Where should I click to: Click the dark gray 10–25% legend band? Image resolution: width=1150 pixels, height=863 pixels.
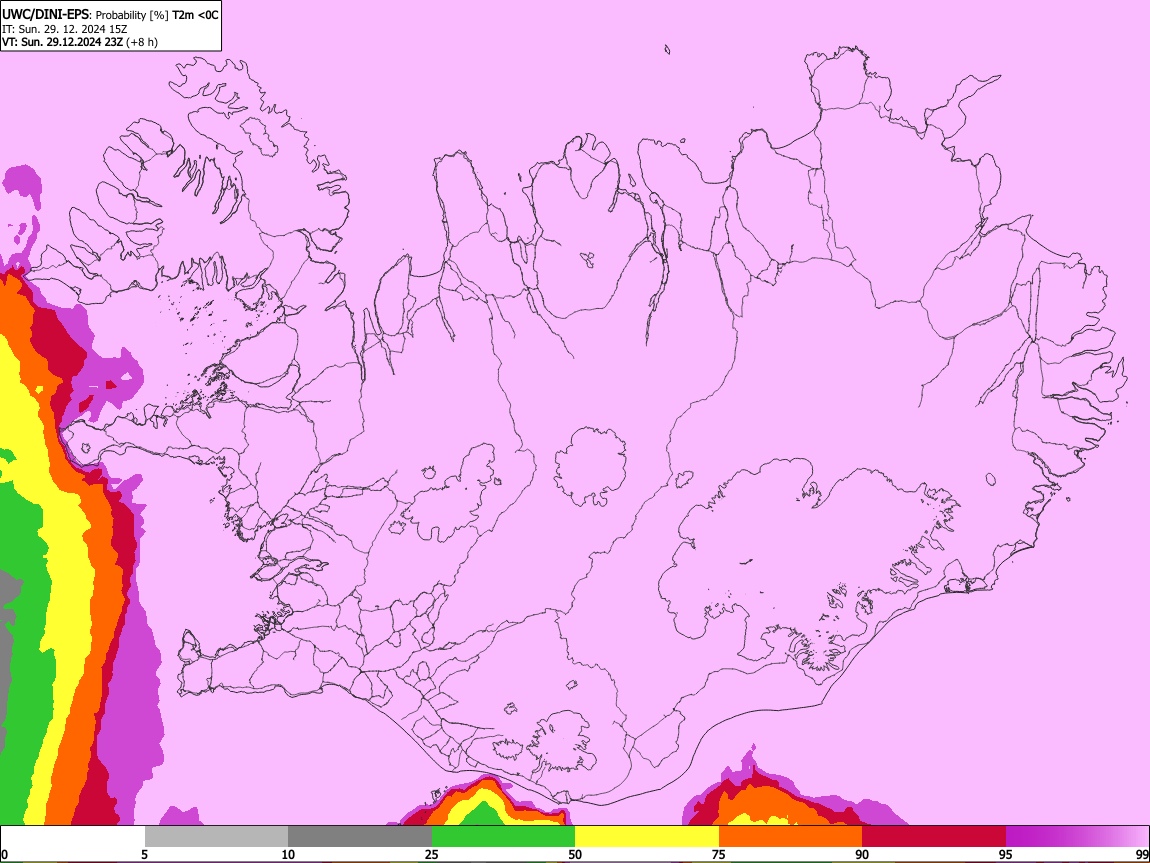(360, 837)
